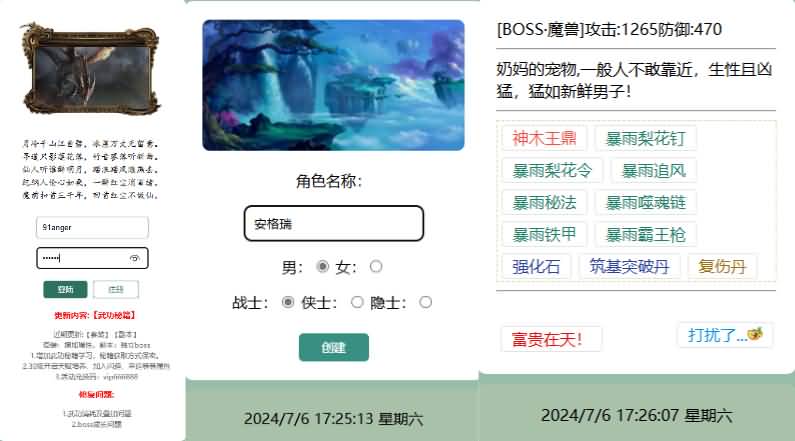Click the green login button
Viewport: 795px width, 441px height.
65,289
